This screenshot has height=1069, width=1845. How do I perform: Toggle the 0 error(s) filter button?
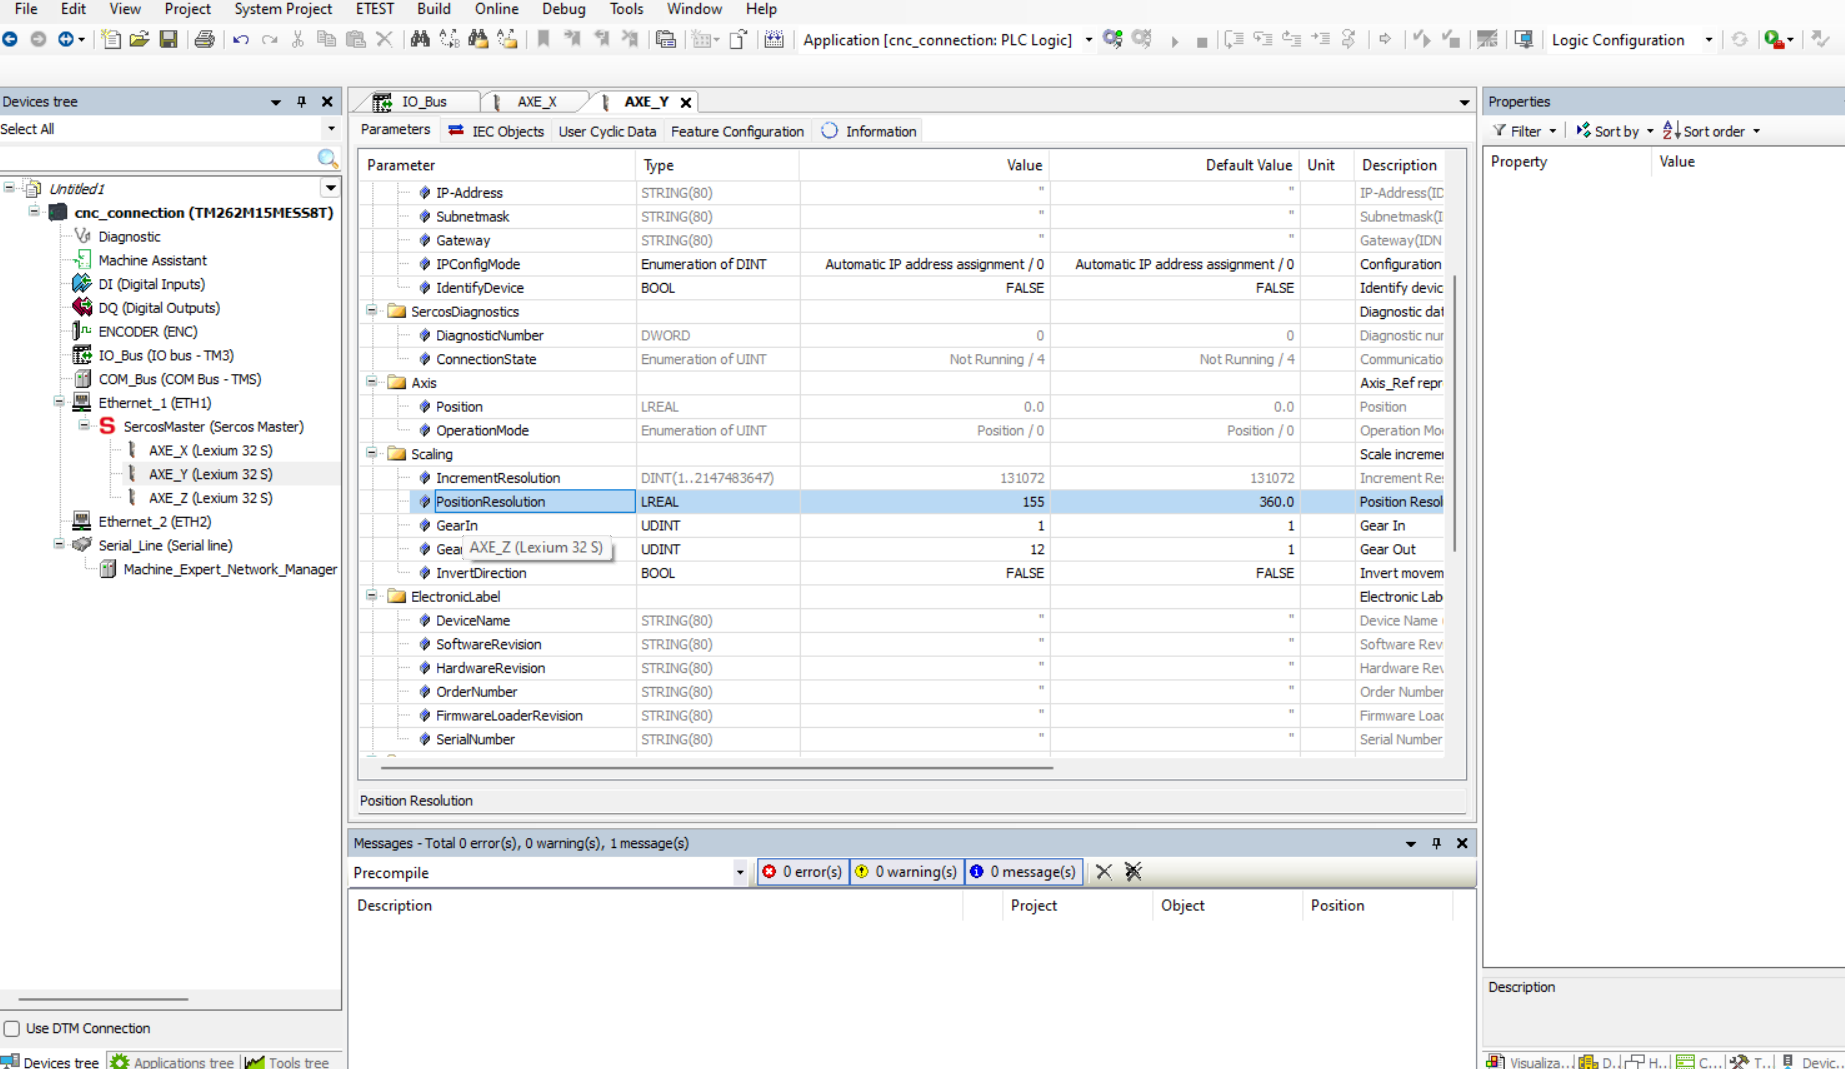click(x=802, y=872)
